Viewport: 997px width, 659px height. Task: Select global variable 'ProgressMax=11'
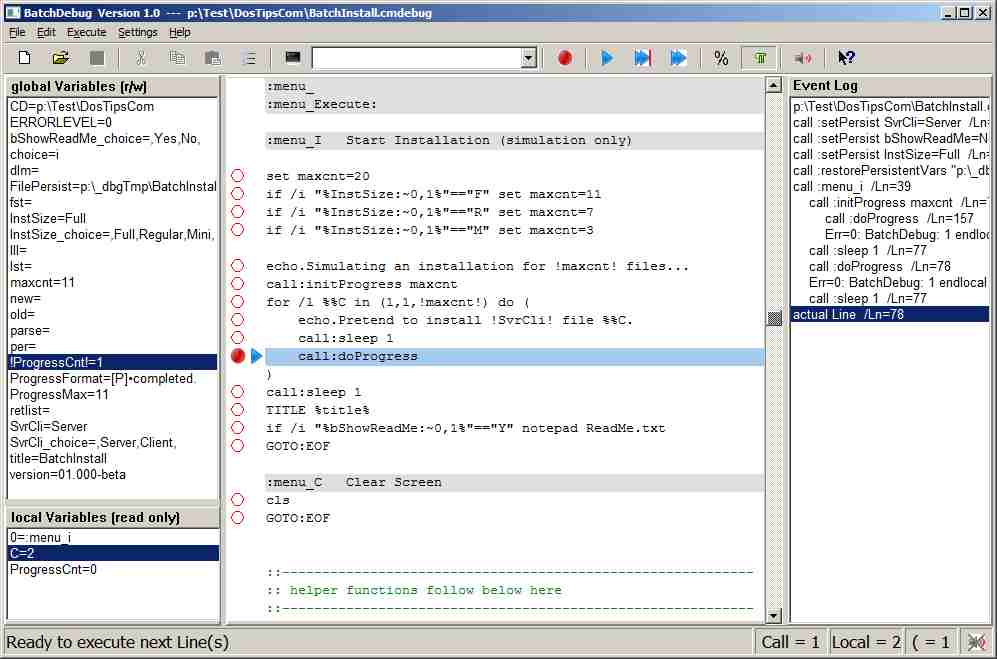(113, 394)
